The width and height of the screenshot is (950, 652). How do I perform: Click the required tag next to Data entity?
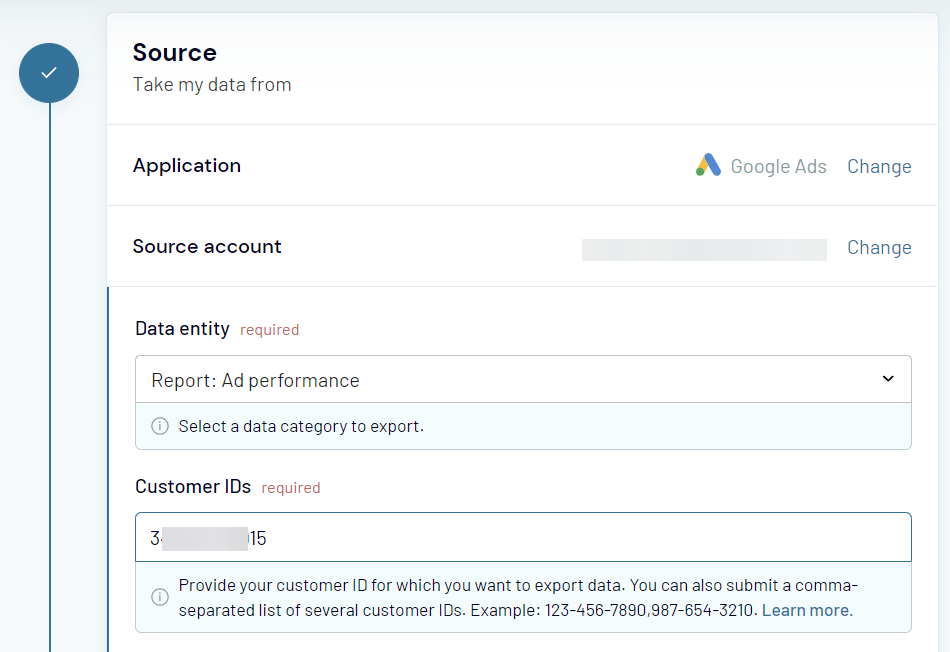270,330
